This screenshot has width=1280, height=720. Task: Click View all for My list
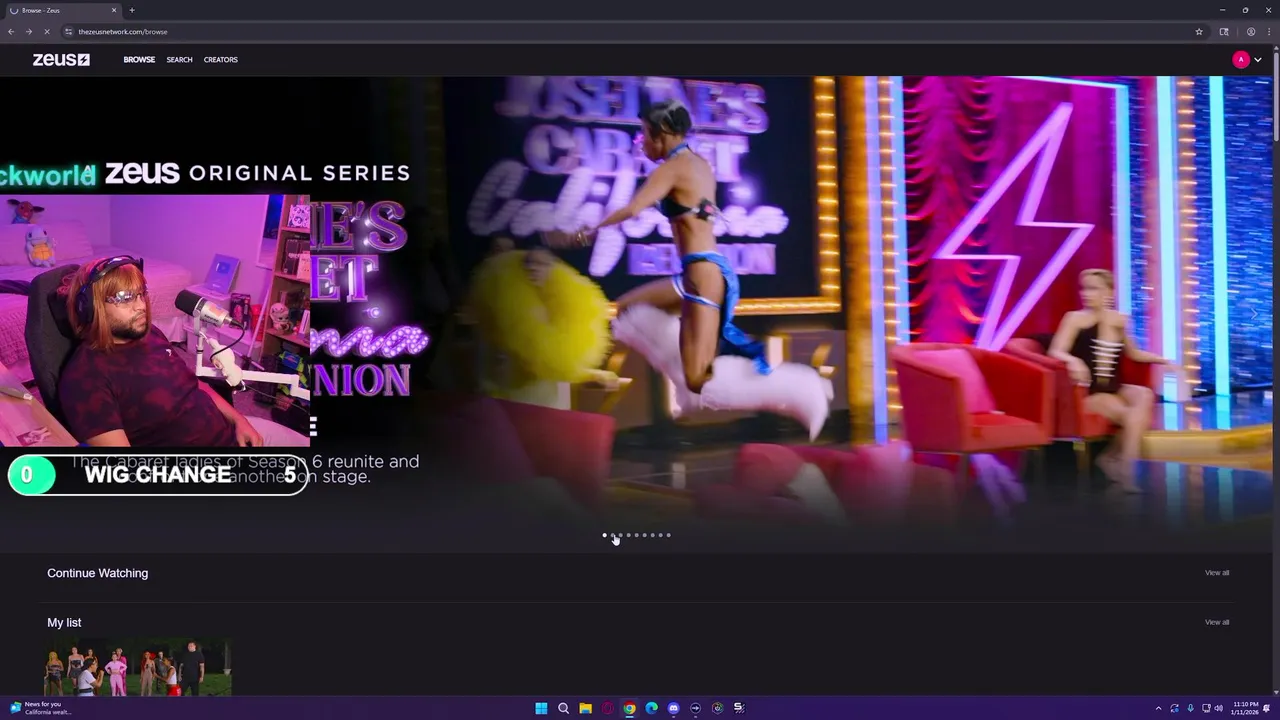pyautogui.click(x=1217, y=622)
